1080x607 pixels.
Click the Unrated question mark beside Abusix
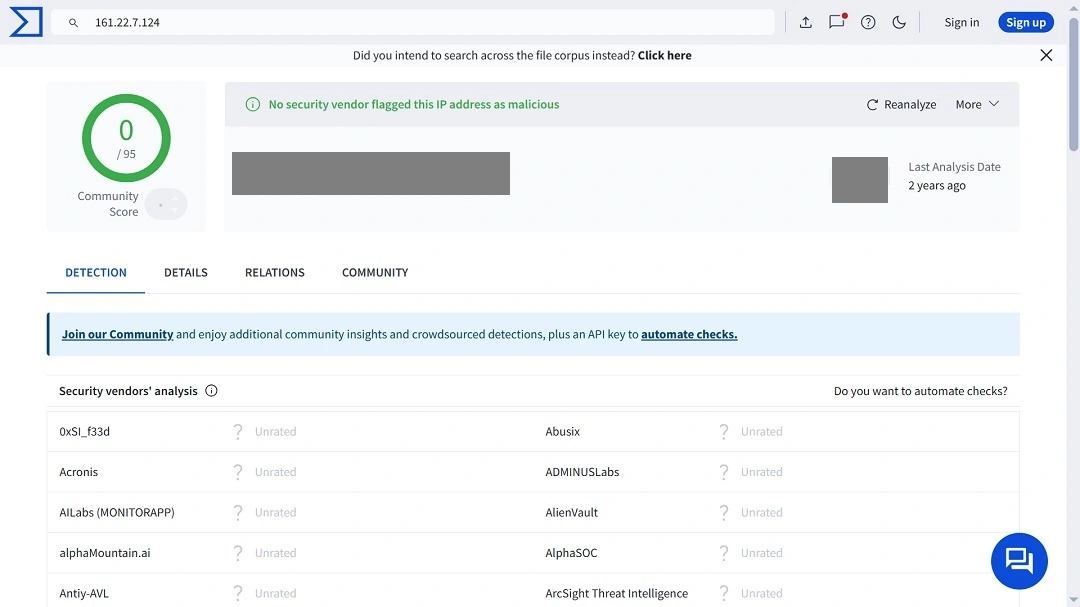724,431
